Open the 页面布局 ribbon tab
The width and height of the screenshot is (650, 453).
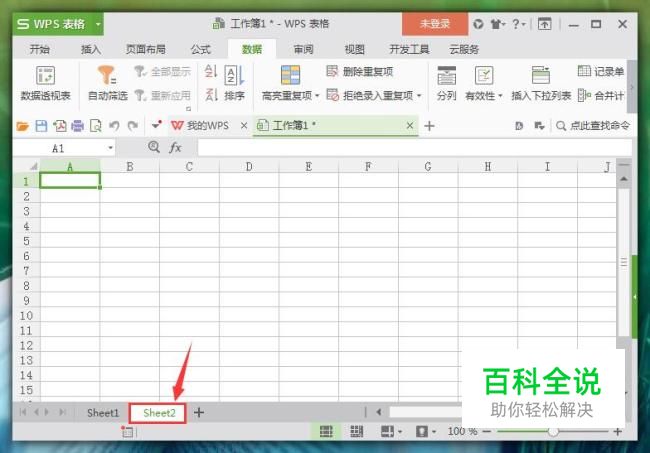tap(146, 49)
